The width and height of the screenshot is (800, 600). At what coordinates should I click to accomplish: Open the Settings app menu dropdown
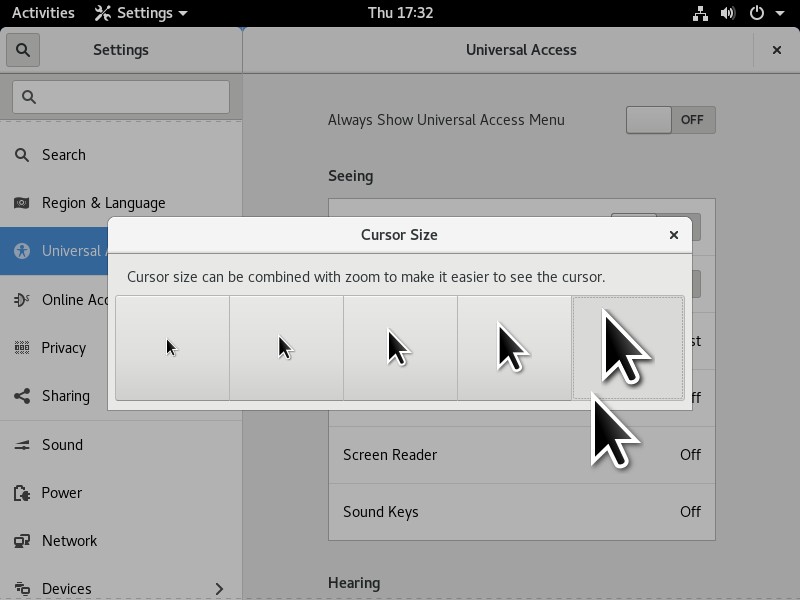pos(141,13)
